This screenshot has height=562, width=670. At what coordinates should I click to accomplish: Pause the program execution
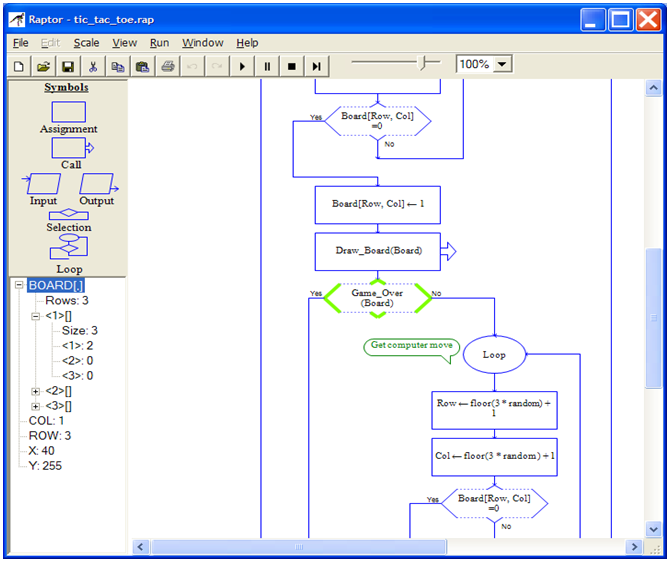(267, 66)
